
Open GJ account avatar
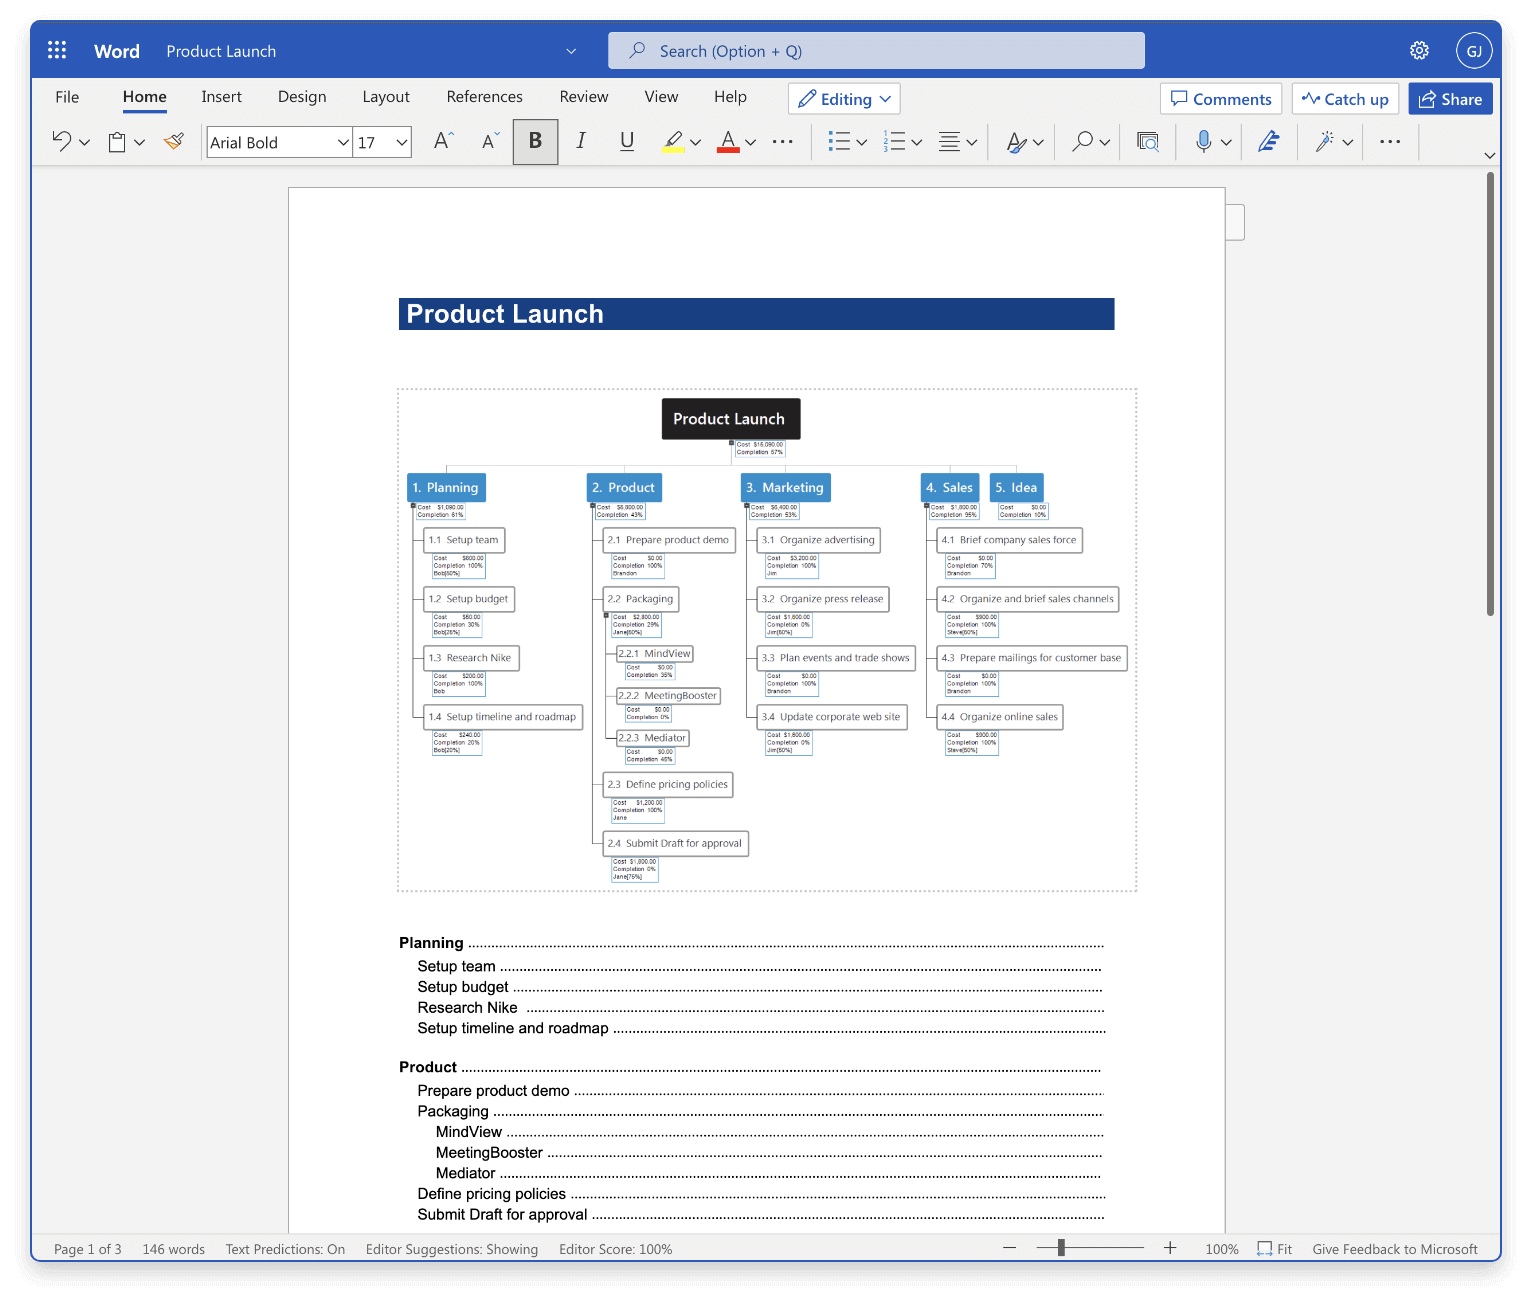tap(1474, 50)
